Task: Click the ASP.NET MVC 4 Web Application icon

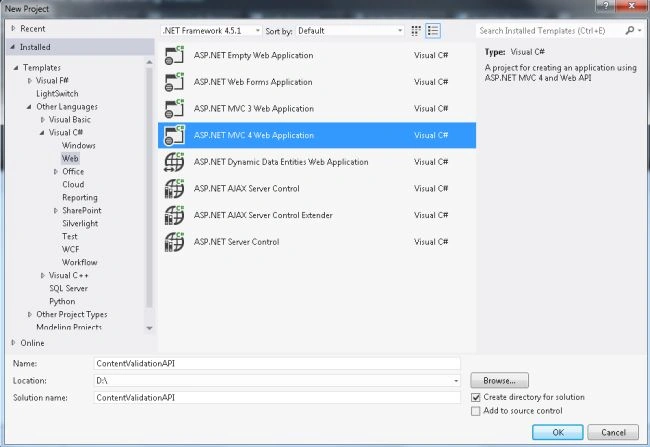Action: [174, 135]
